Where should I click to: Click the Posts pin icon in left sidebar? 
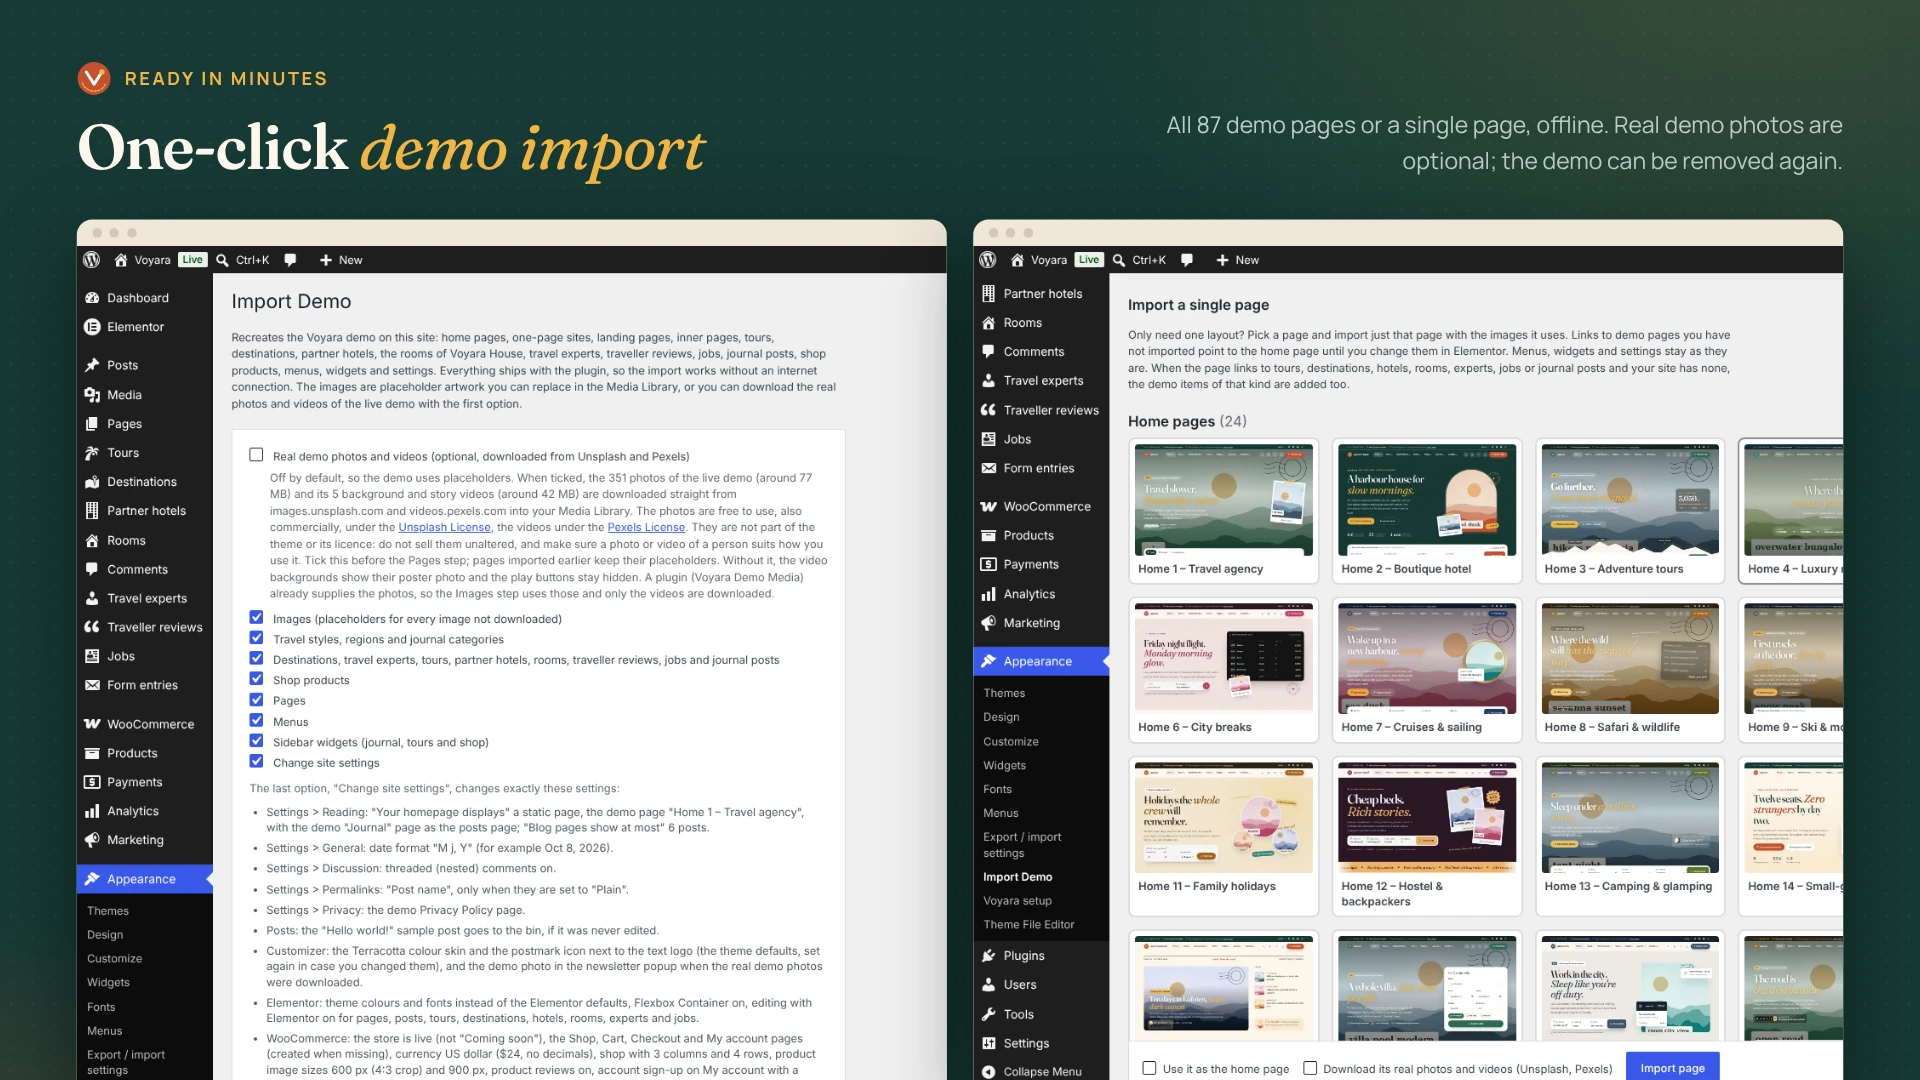tap(92, 365)
